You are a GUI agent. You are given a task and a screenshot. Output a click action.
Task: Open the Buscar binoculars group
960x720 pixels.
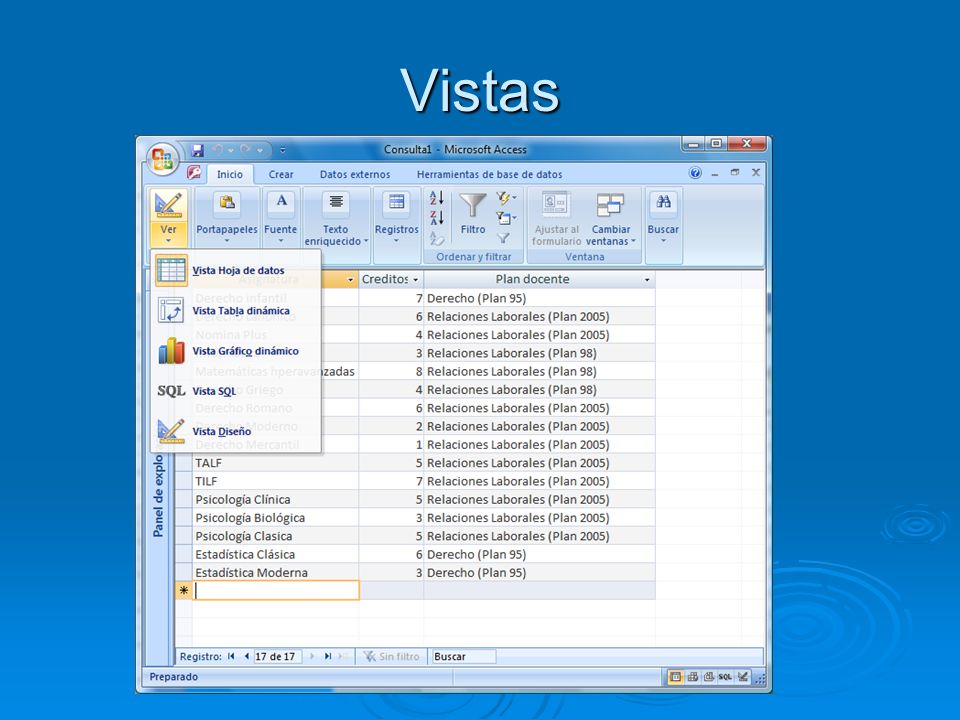tap(663, 217)
